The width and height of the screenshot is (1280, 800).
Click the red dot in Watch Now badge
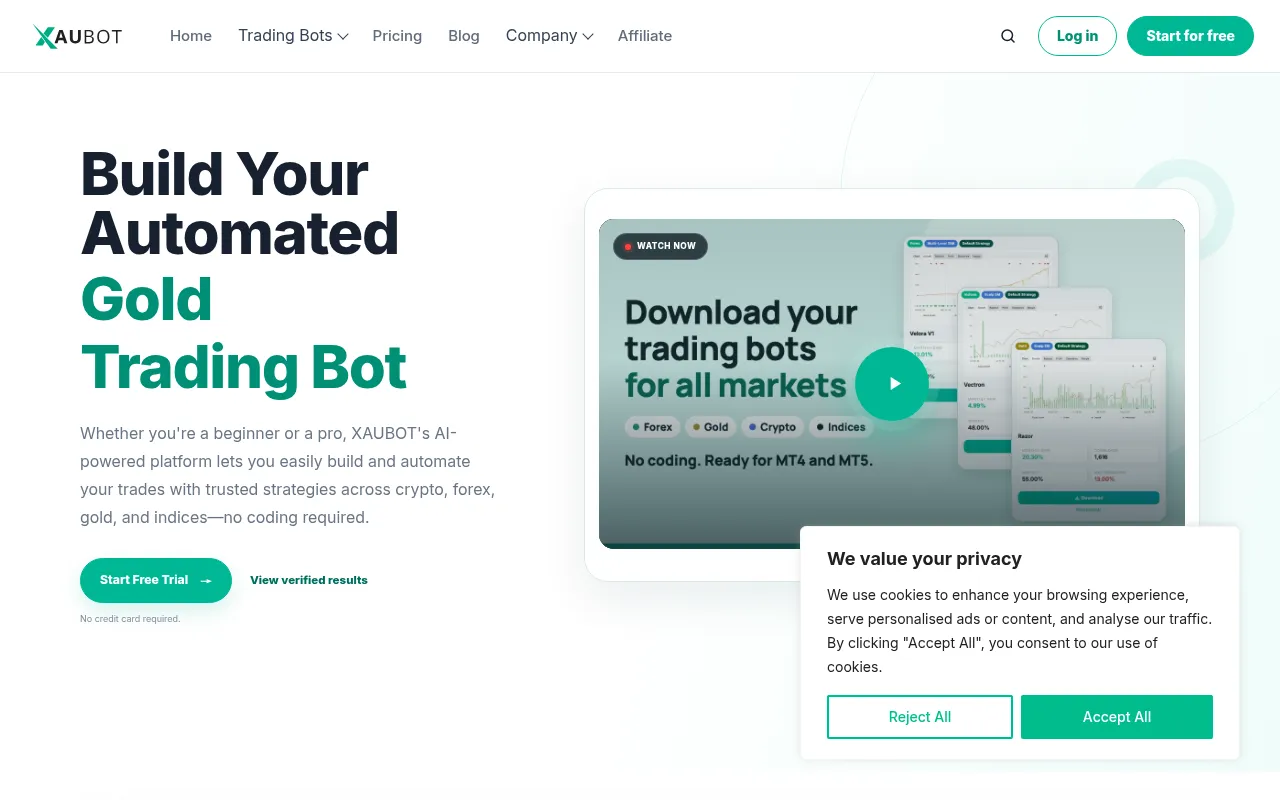coord(628,246)
